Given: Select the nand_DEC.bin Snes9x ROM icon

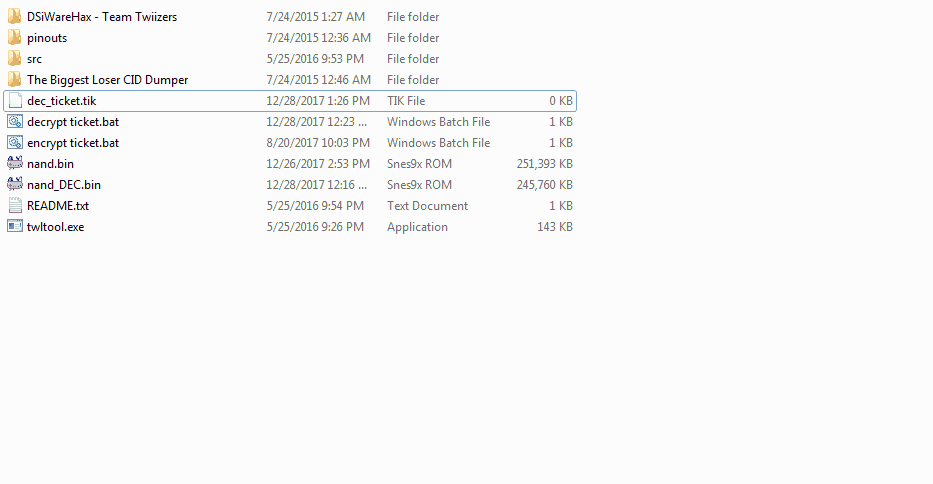Looking at the screenshot, I should pos(15,184).
